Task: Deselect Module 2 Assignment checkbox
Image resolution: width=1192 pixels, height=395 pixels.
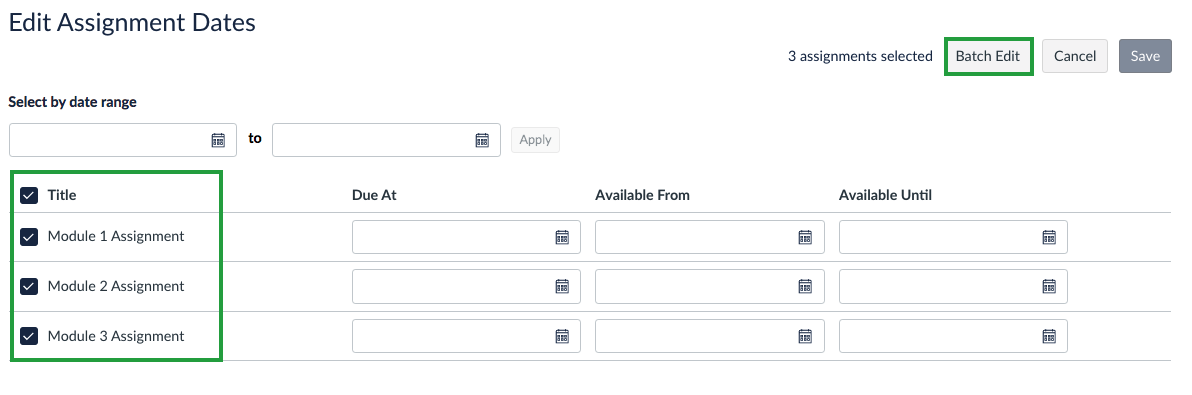Action: 29,286
